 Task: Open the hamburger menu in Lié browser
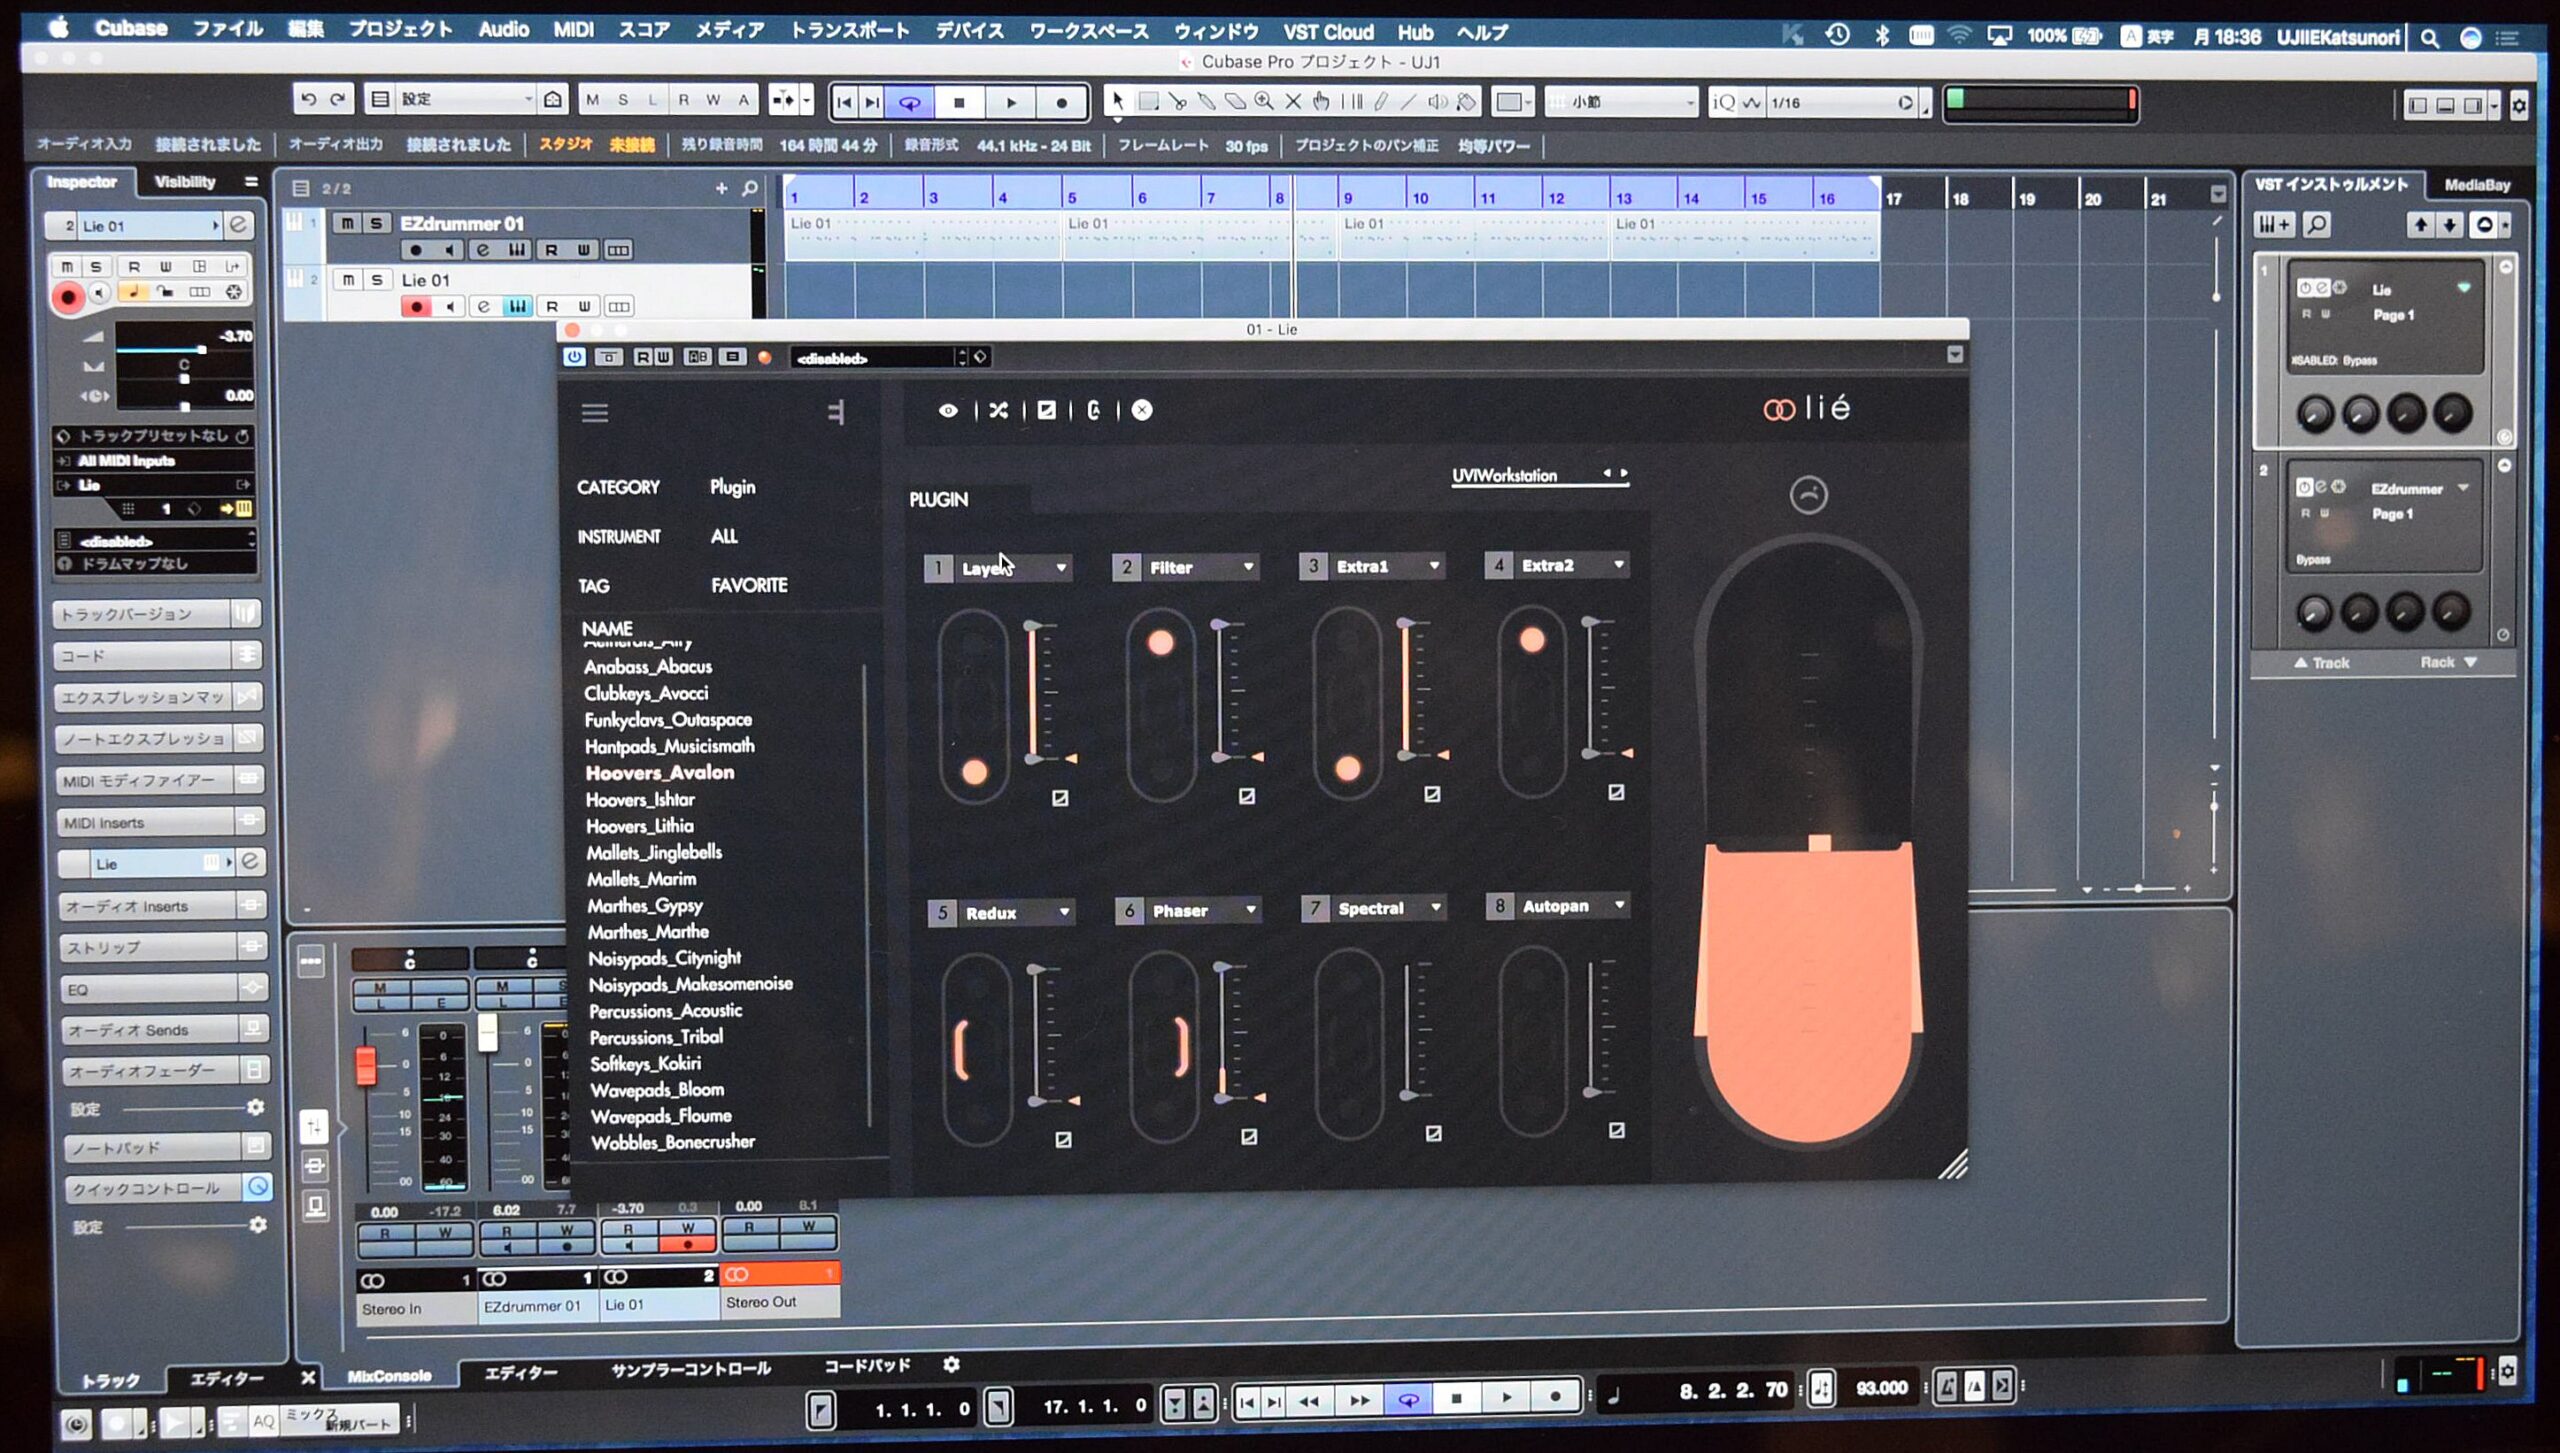pos(595,412)
